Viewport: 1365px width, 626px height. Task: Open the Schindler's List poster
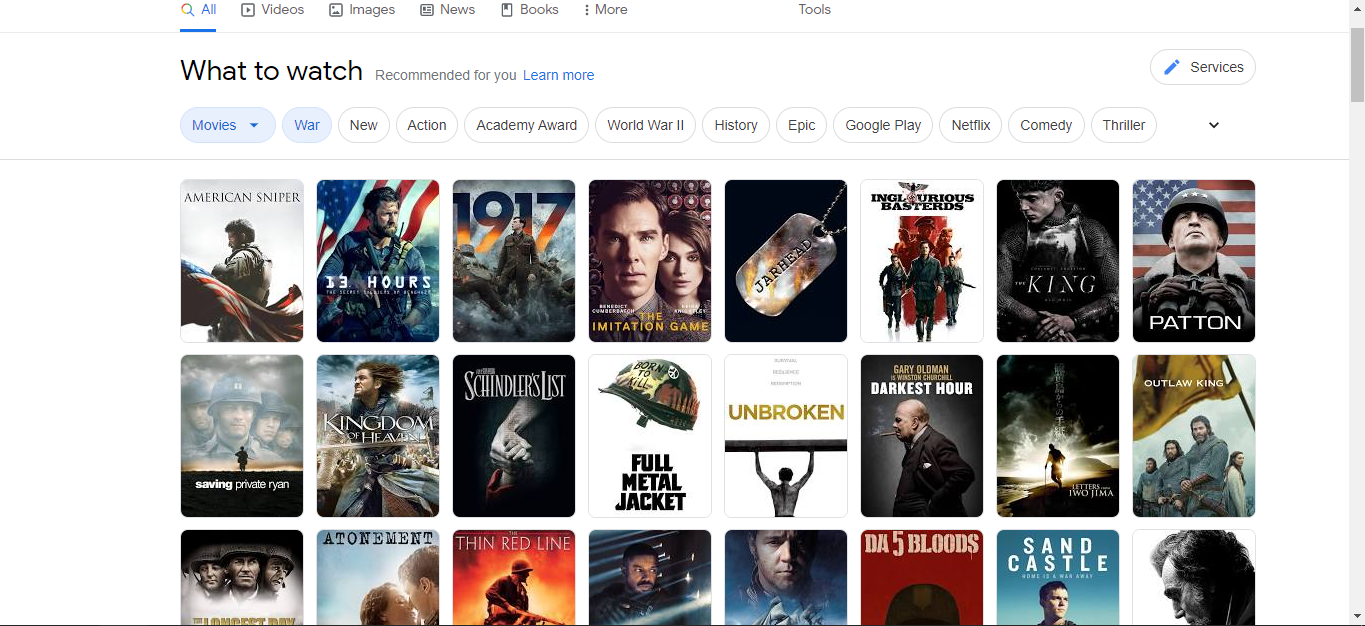coord(514,436)
